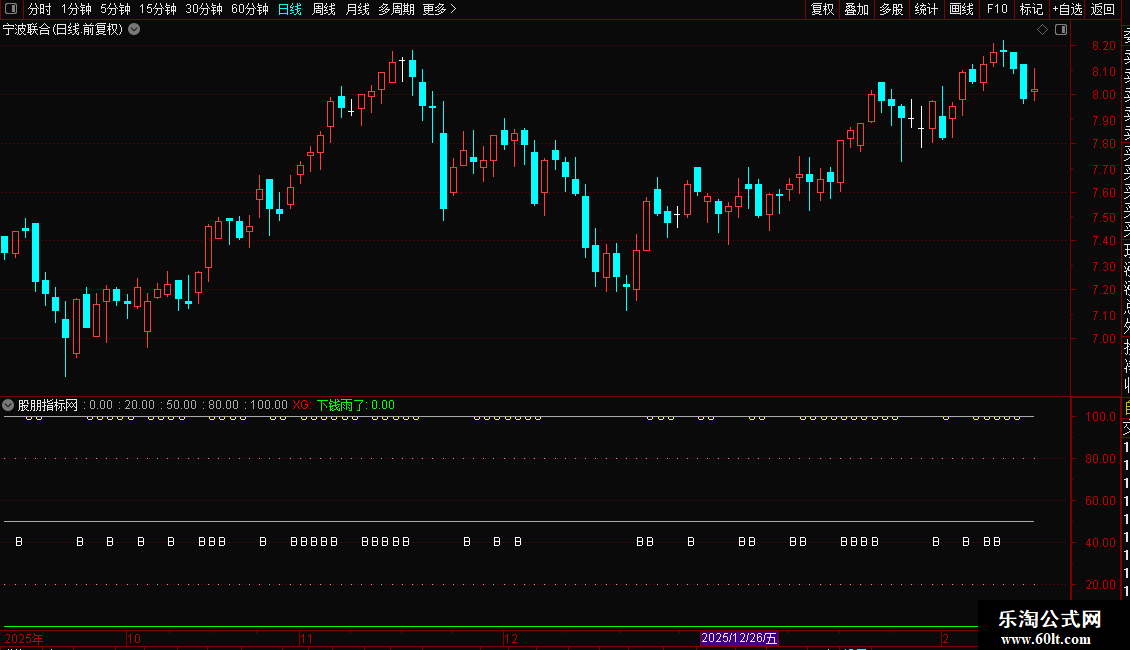The image size is (1130, 650).
Task: Click the 40.00 indicator axis label
Action: pos(1100,543)
